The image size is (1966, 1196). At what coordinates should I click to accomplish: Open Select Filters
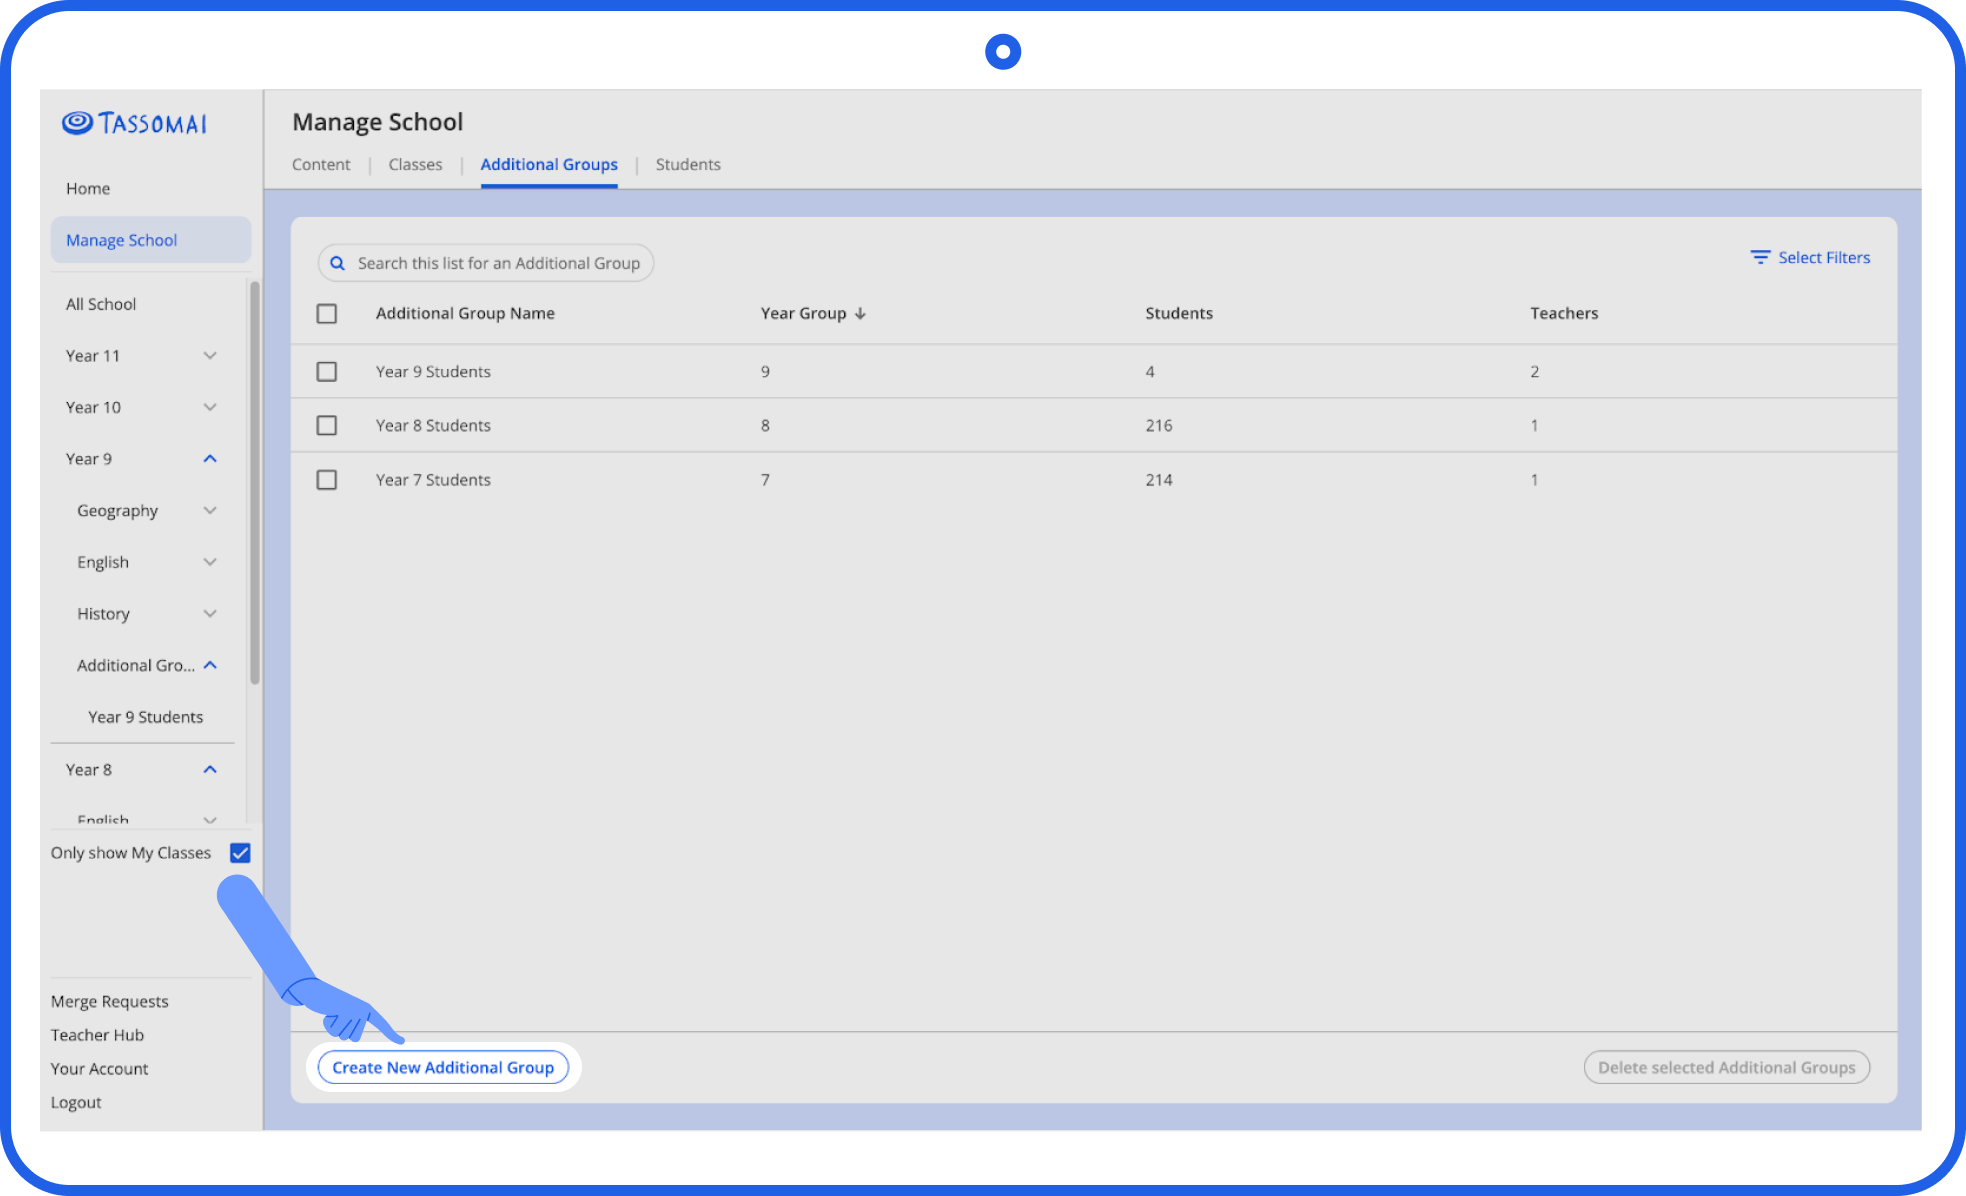pos(1810,257)
